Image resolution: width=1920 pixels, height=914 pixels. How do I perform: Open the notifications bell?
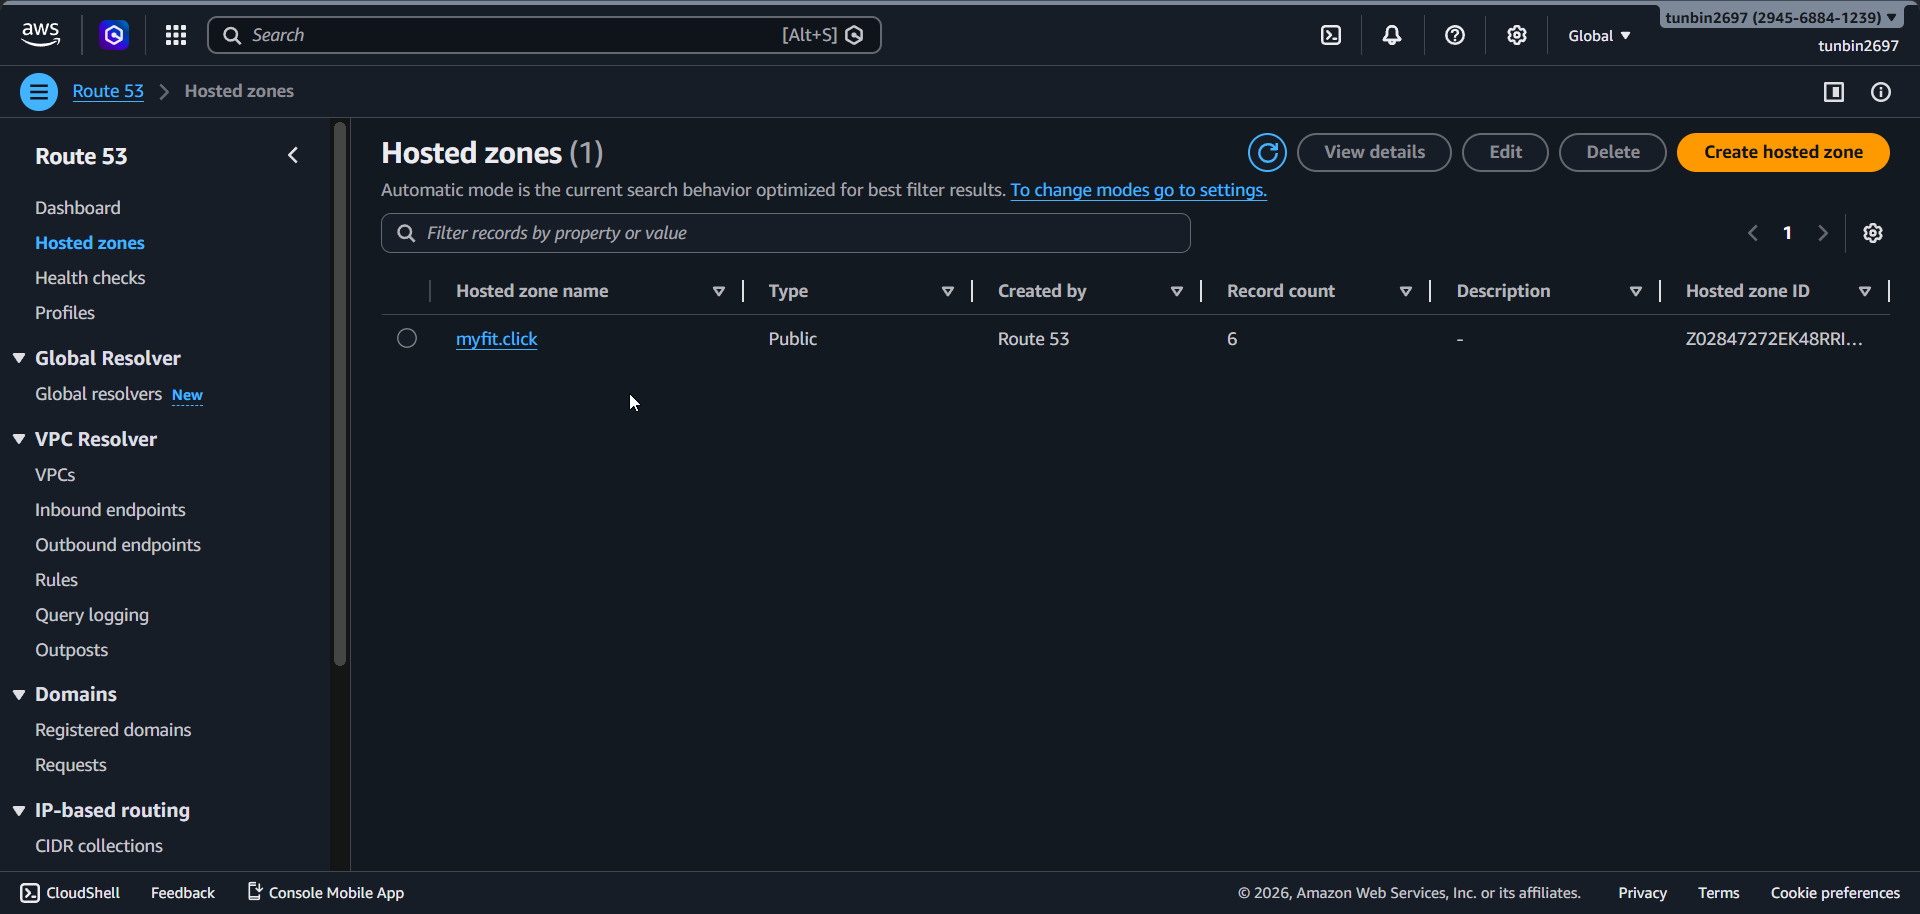click(1391, 35)
